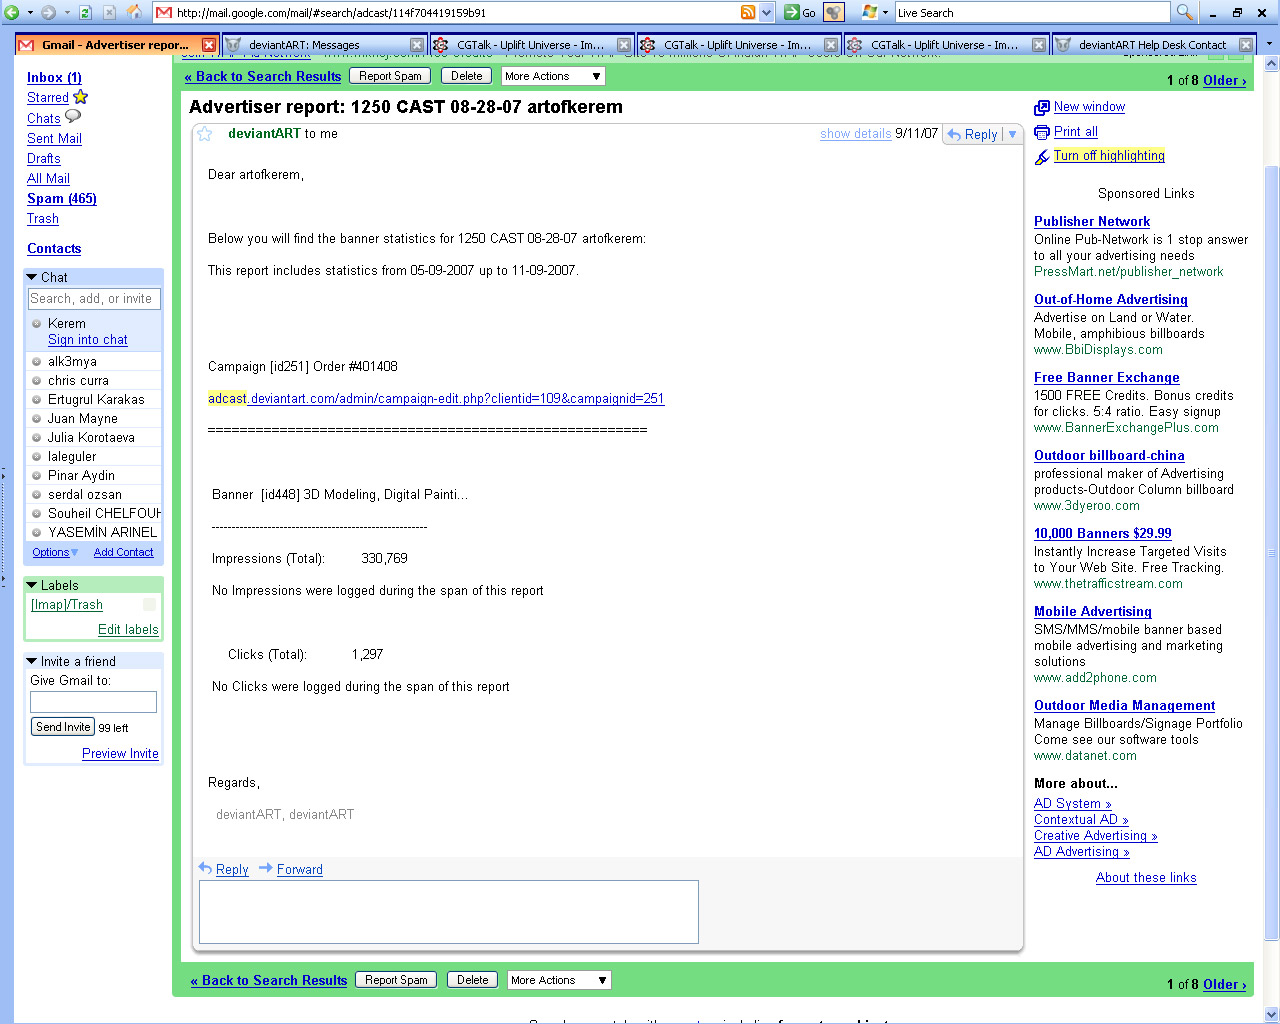Viewport: 1280px width, 1024px height.
Task: Refresh the page with the reload icon
Action: point(85,12)
